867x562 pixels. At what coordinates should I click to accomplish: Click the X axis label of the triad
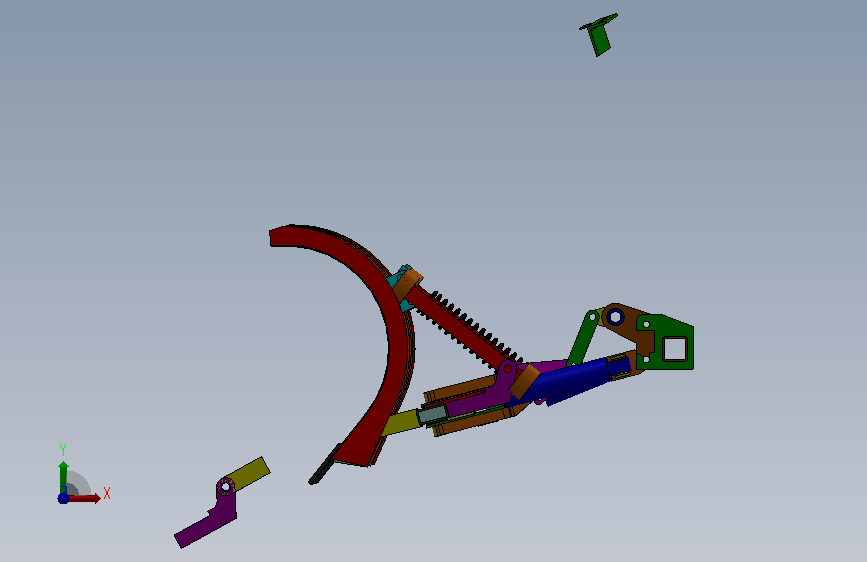[x=107, y=493]
